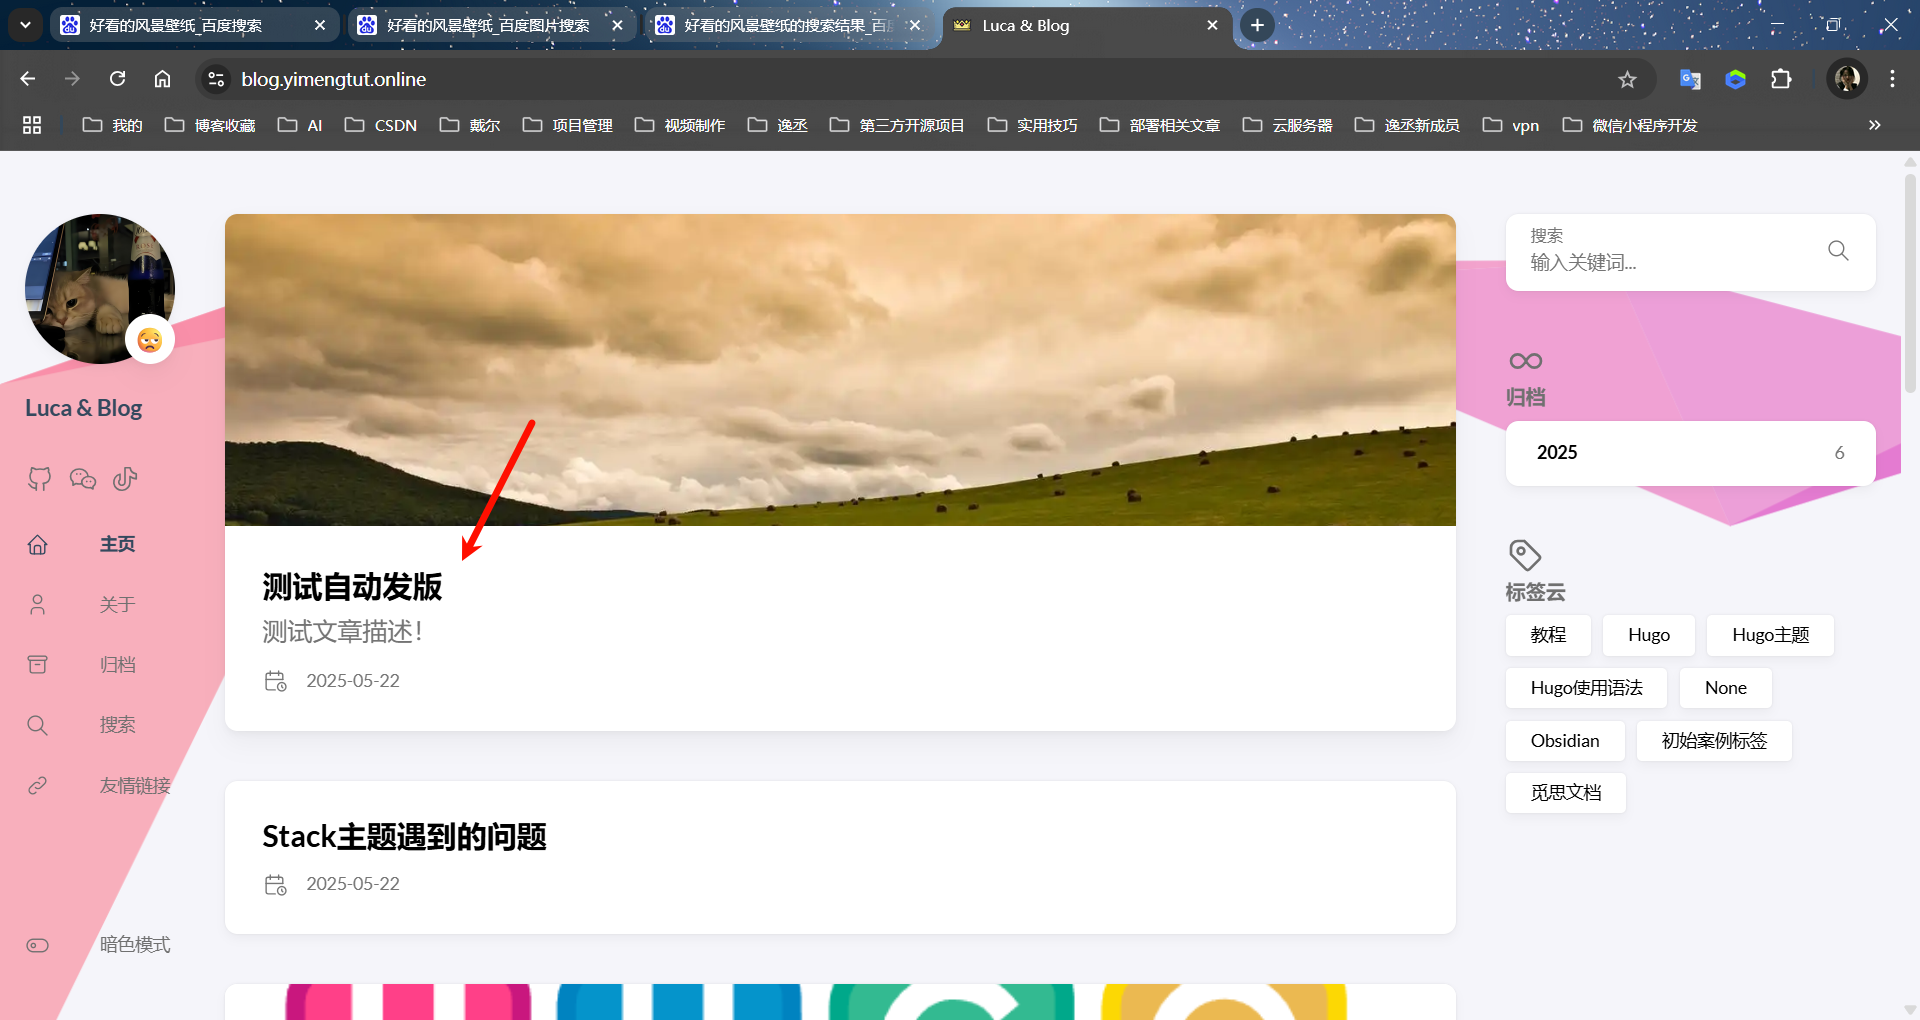This screenshot has height=1020, width=1920.
Task: Click the link icon beside 友情链接
Action: tap(38, 786)
